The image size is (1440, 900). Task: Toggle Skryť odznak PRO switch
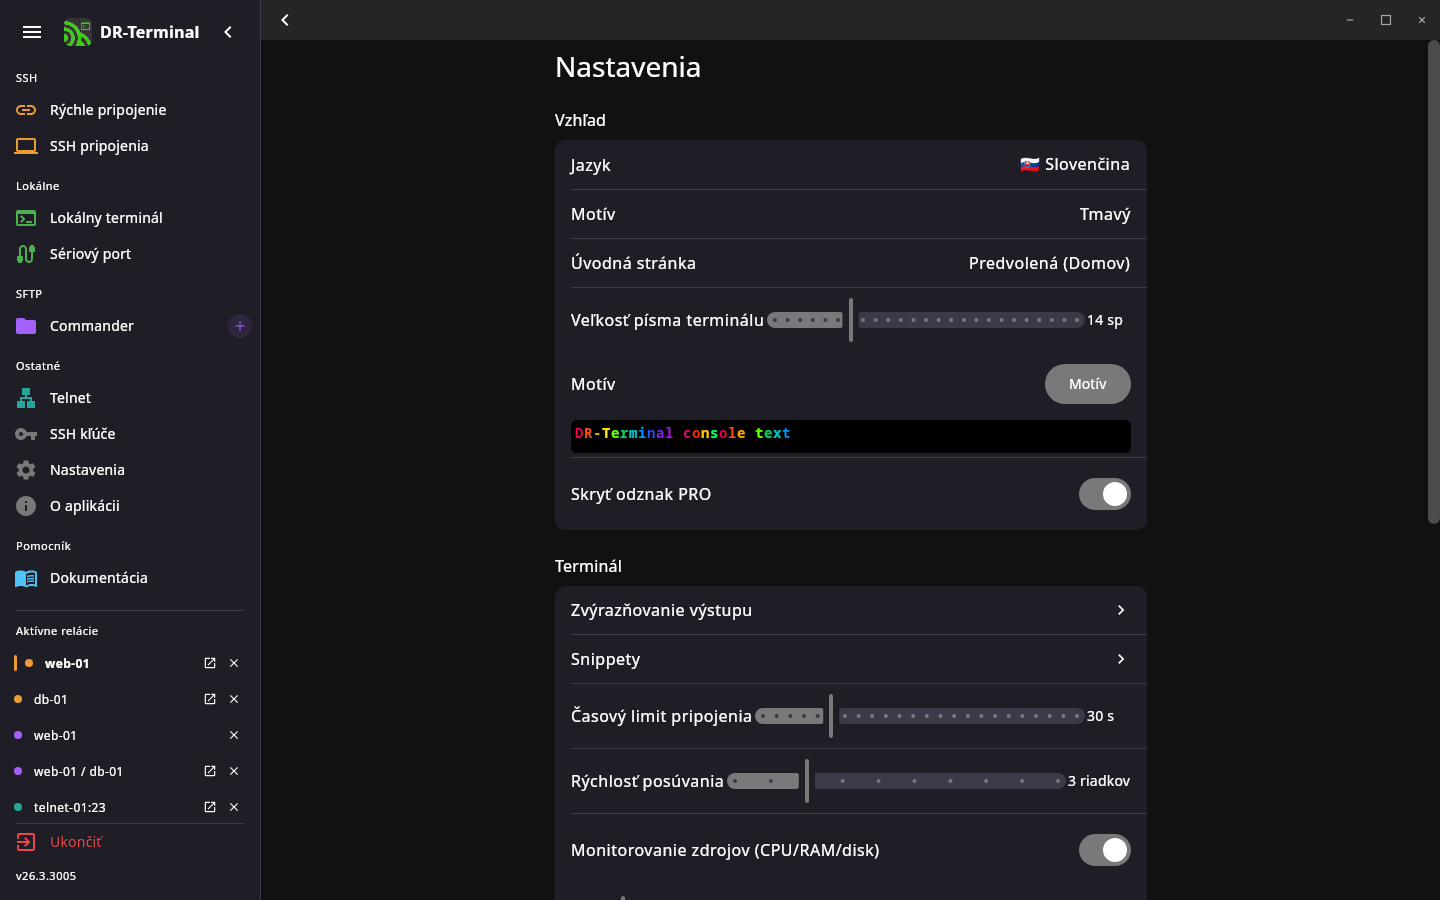pos(1105,494)
